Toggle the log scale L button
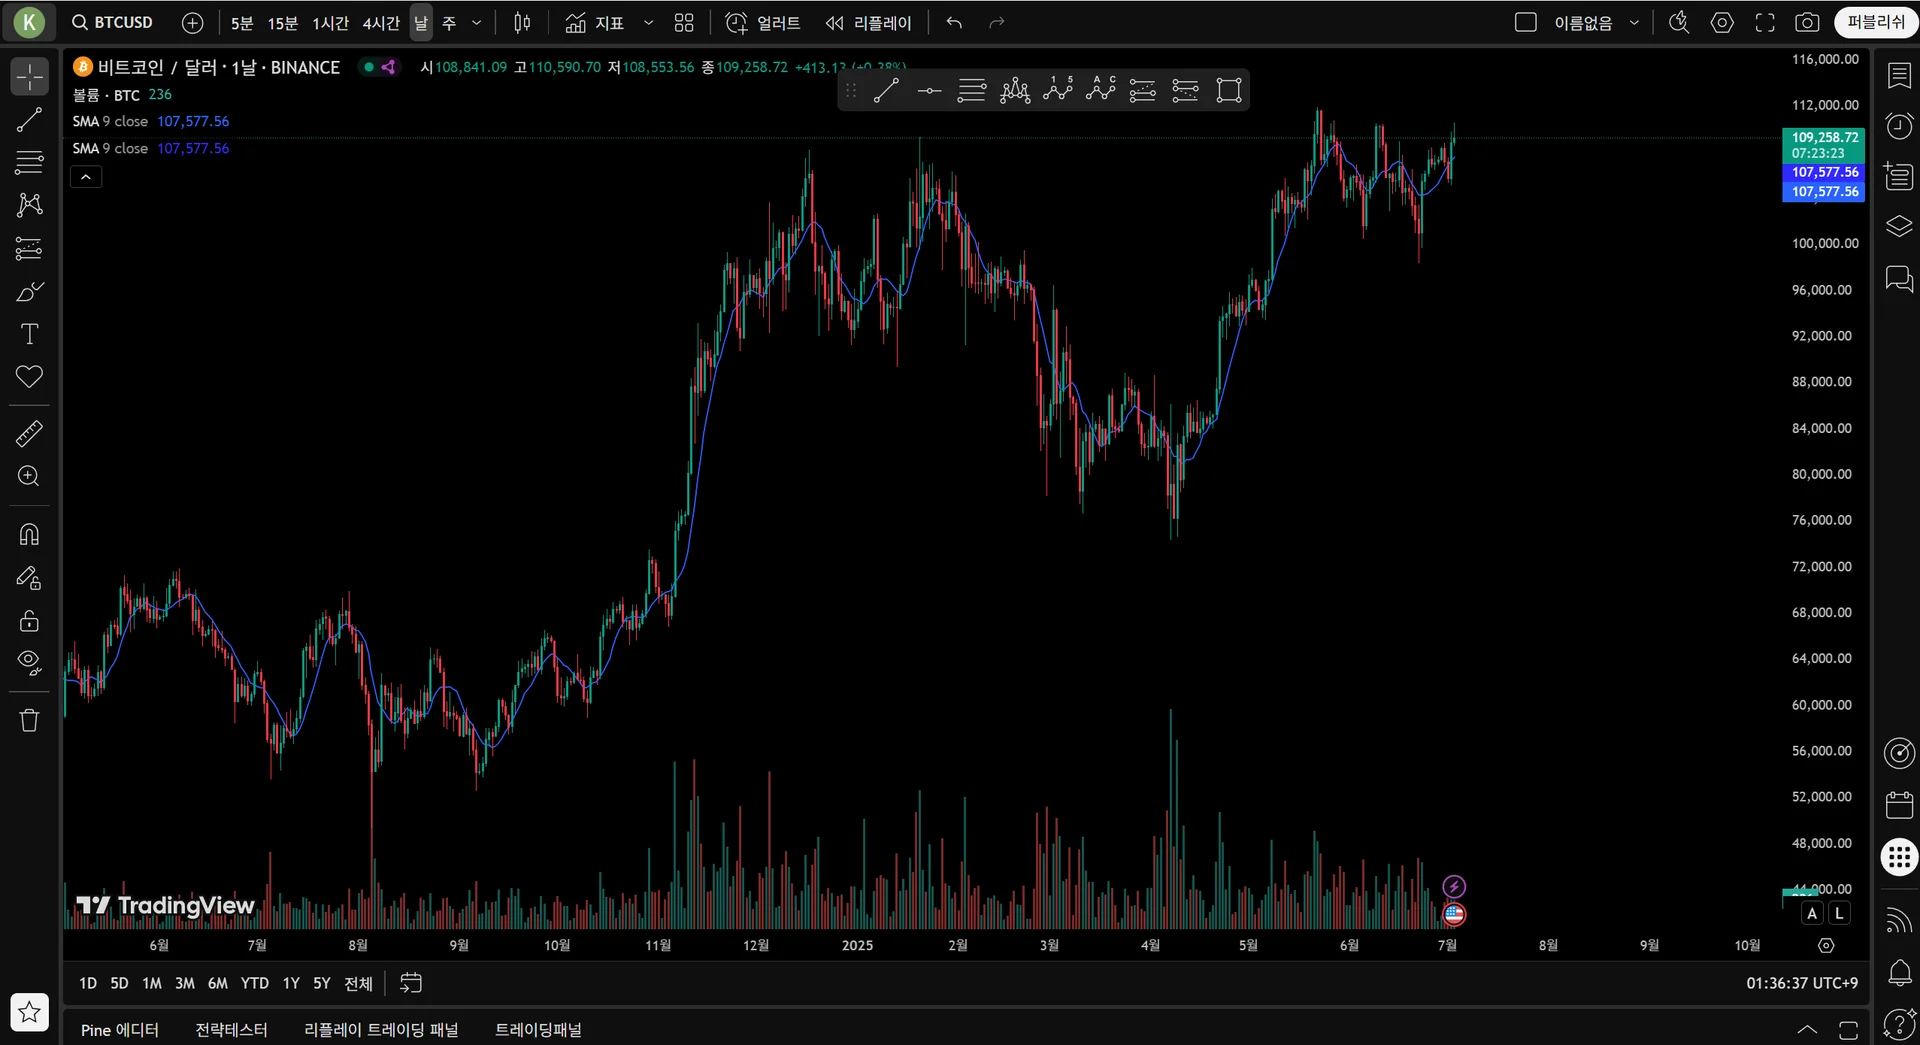Image resolution: width=1920 pixels, height=1045 pixels. (x=1838, y=913)
